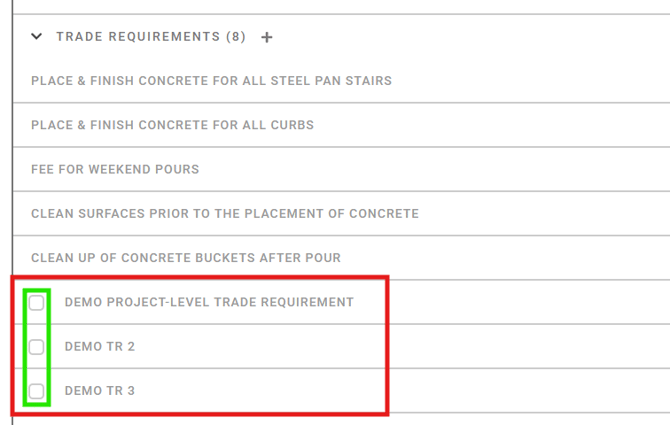Tick the Demo TR 2 checkbox
670x425 pixels.
point(37,347)
